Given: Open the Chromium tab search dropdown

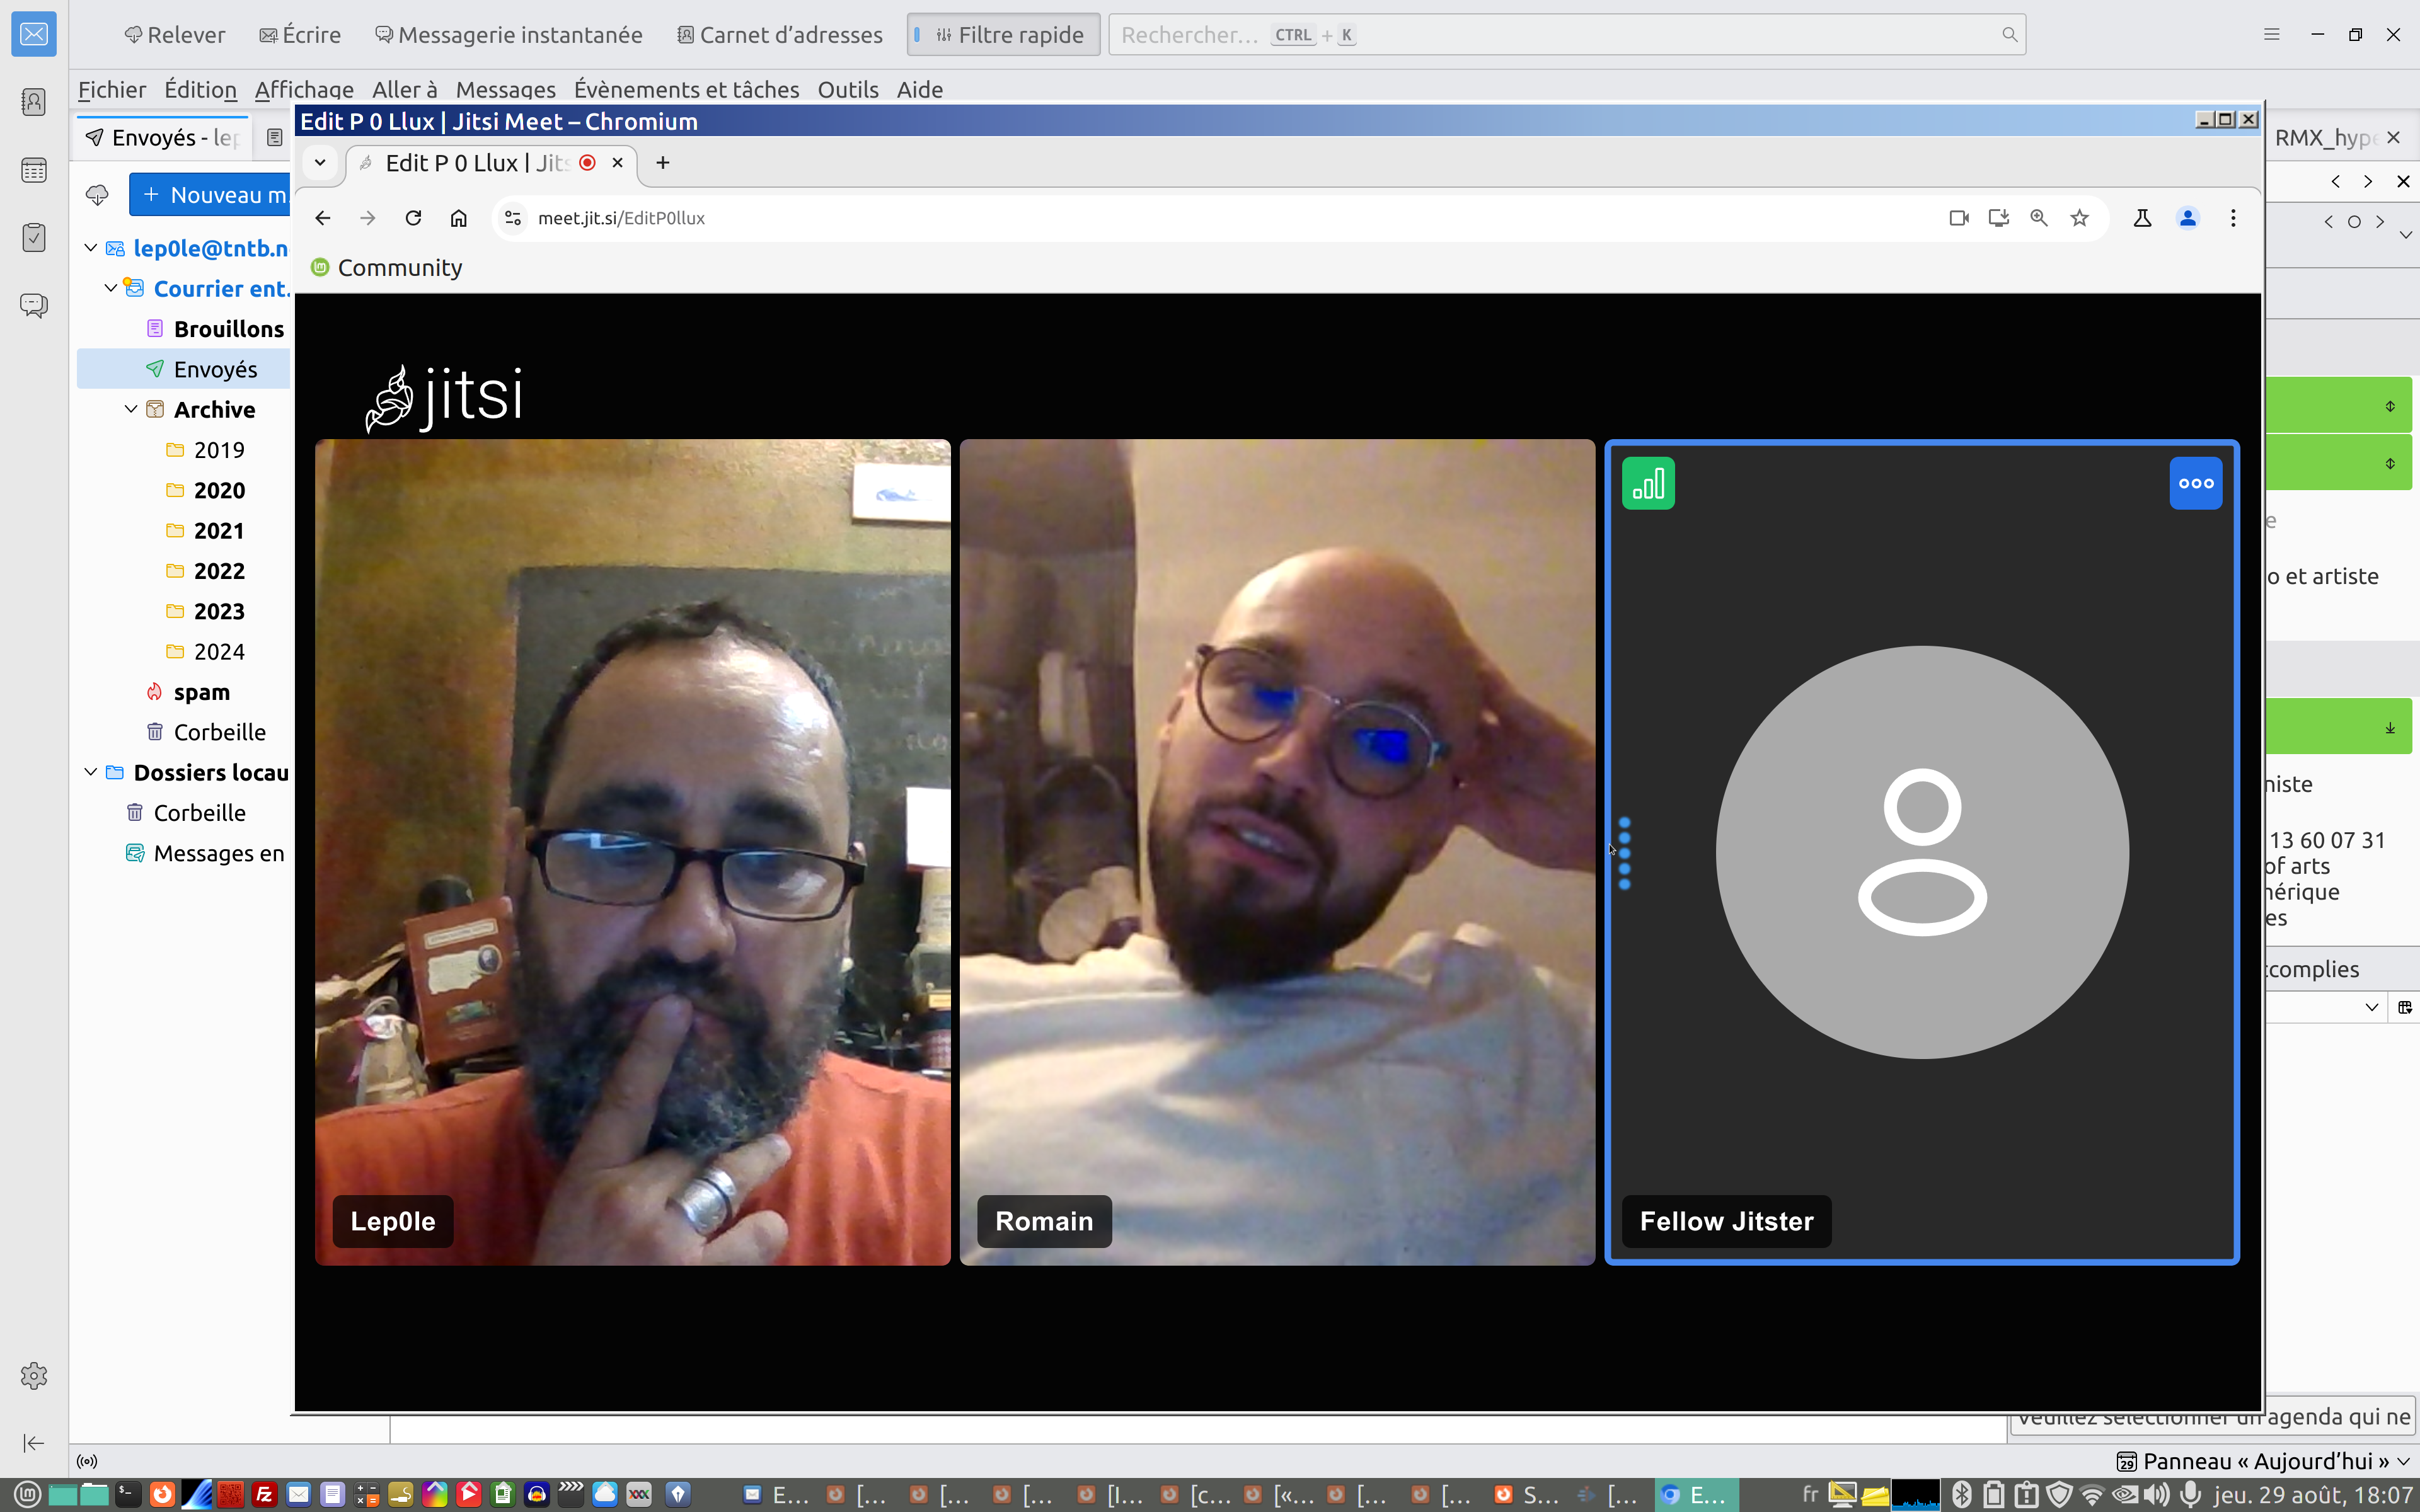Looking at the screenshot, I should pyautogui.click(x=320, y=162).
